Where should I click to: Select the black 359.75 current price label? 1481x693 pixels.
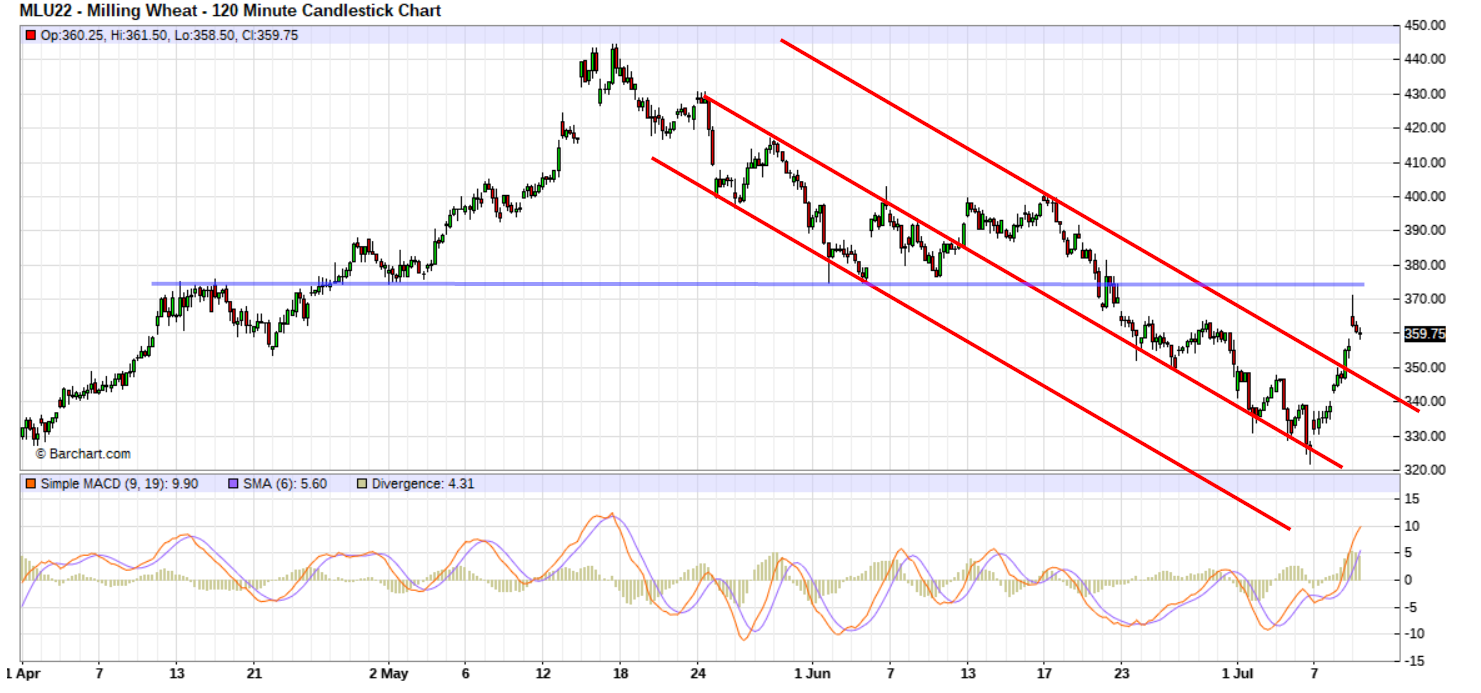click(1424, 335)
